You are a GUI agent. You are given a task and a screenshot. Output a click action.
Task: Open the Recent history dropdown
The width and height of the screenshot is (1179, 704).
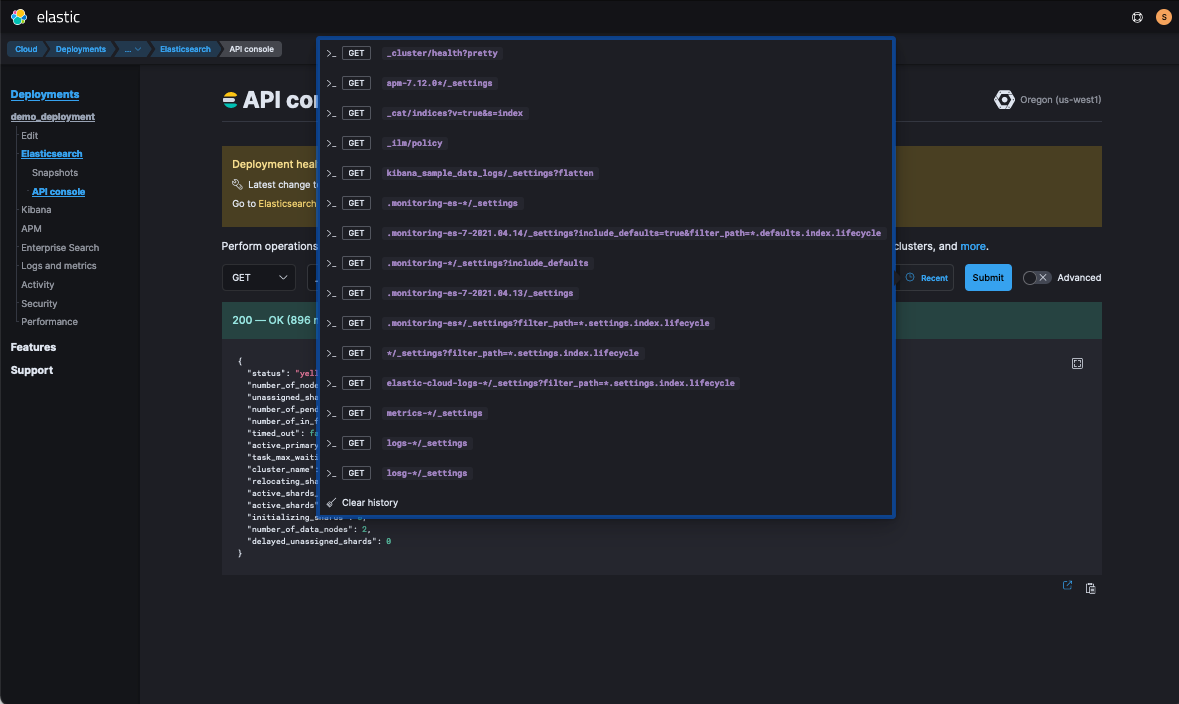tap(927, 278)
